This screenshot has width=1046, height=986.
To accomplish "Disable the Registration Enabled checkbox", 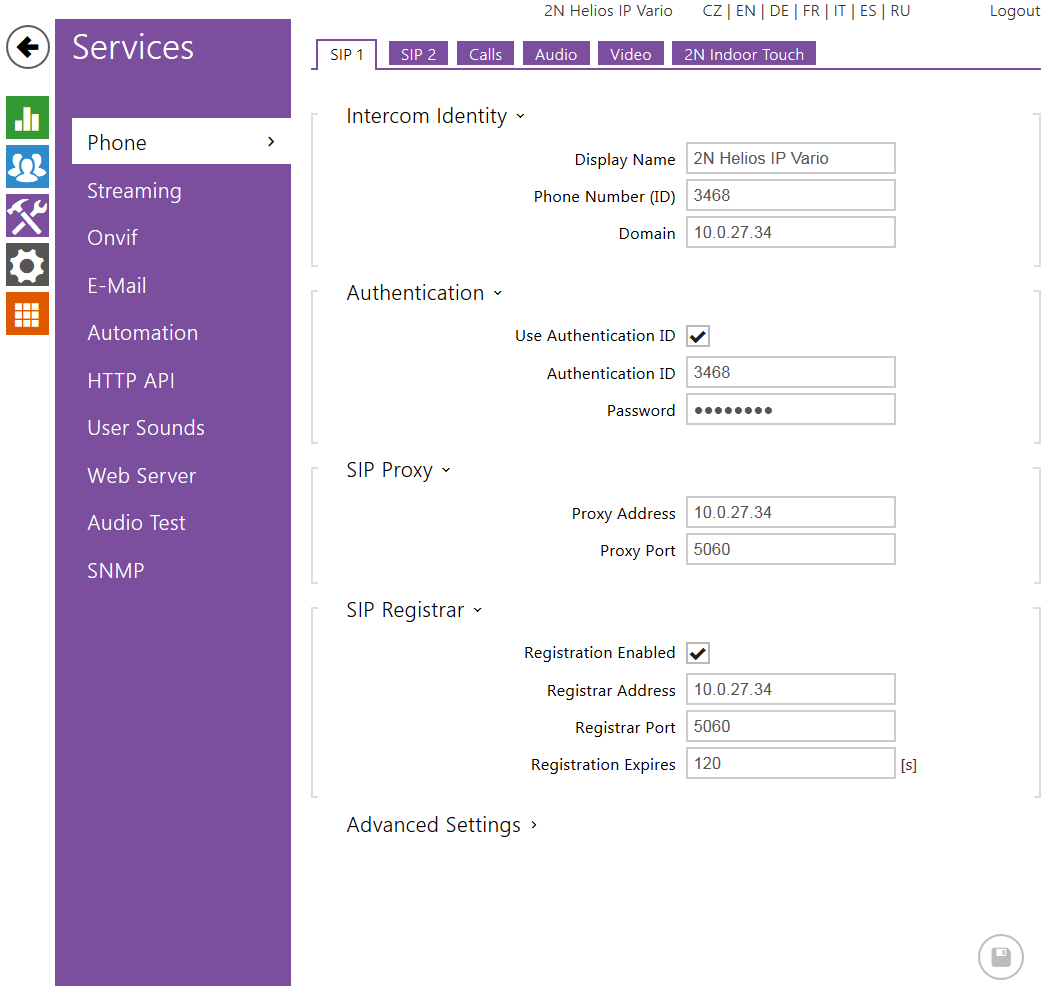I will (698, 654).
